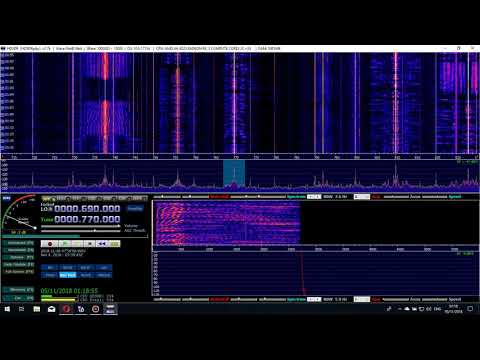Image resolution: width=480 pixels, height=360 pixels.
Task: Start recording with the red Record button
Action: tap(50, 244)
